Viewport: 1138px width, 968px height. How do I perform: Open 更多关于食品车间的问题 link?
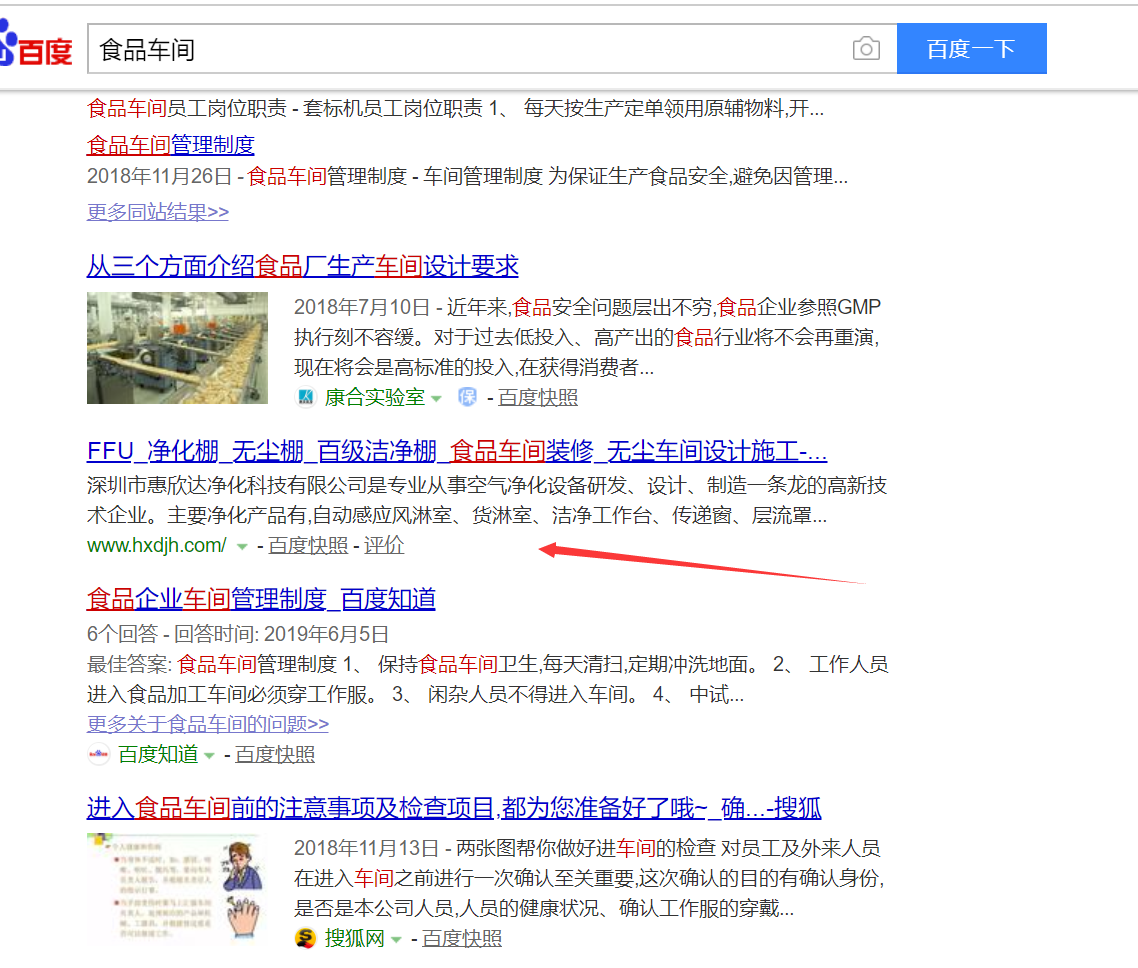pos(208,724)
